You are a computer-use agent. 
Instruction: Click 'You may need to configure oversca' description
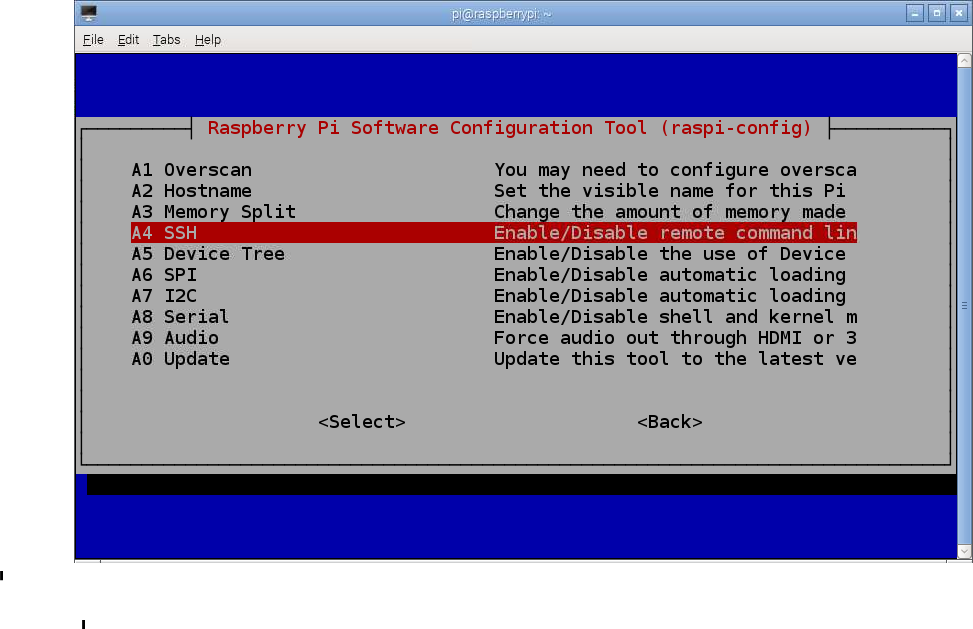click(x=675, y=170)
